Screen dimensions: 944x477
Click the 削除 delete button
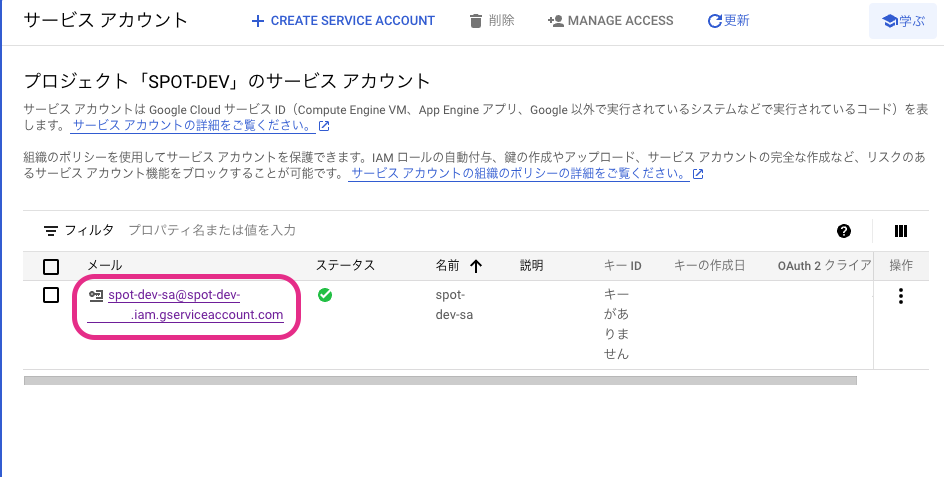[x=492, y=21]
